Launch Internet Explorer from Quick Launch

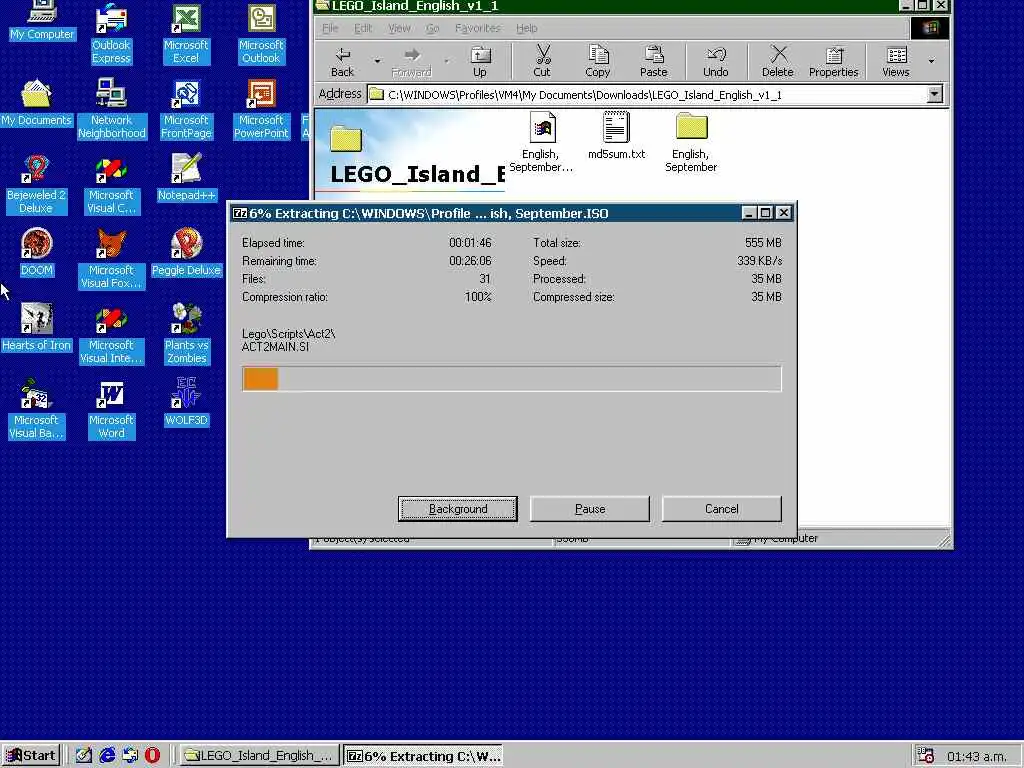107,756
